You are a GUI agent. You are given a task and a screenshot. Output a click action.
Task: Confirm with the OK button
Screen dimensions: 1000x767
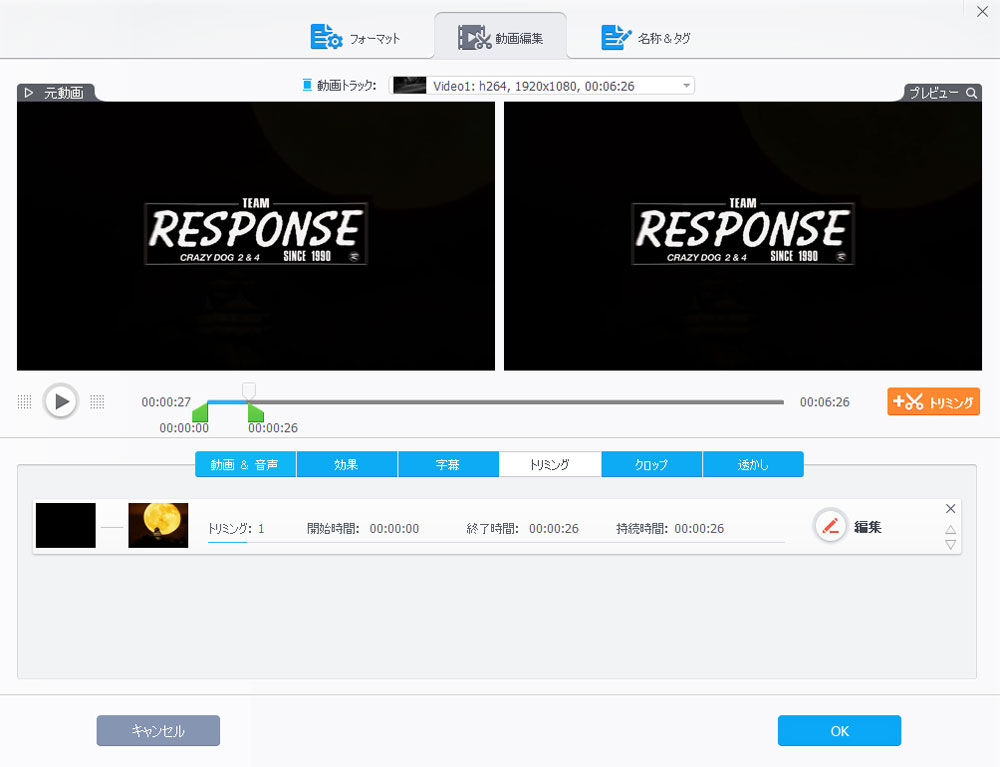[839, 731]
